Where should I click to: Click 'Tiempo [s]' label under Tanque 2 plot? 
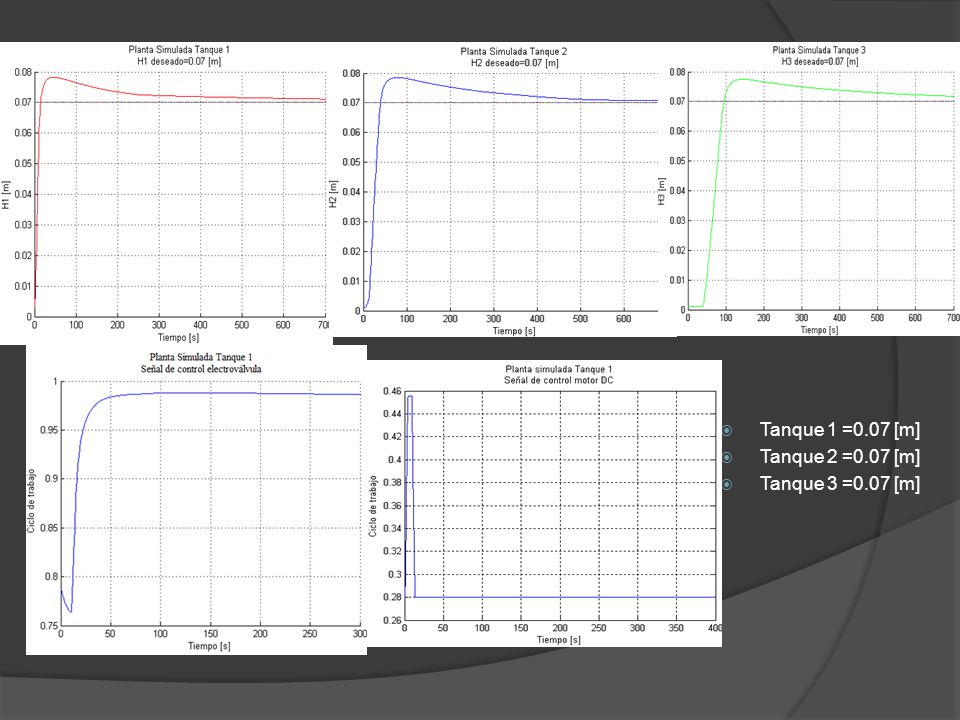tap(514, 331)
